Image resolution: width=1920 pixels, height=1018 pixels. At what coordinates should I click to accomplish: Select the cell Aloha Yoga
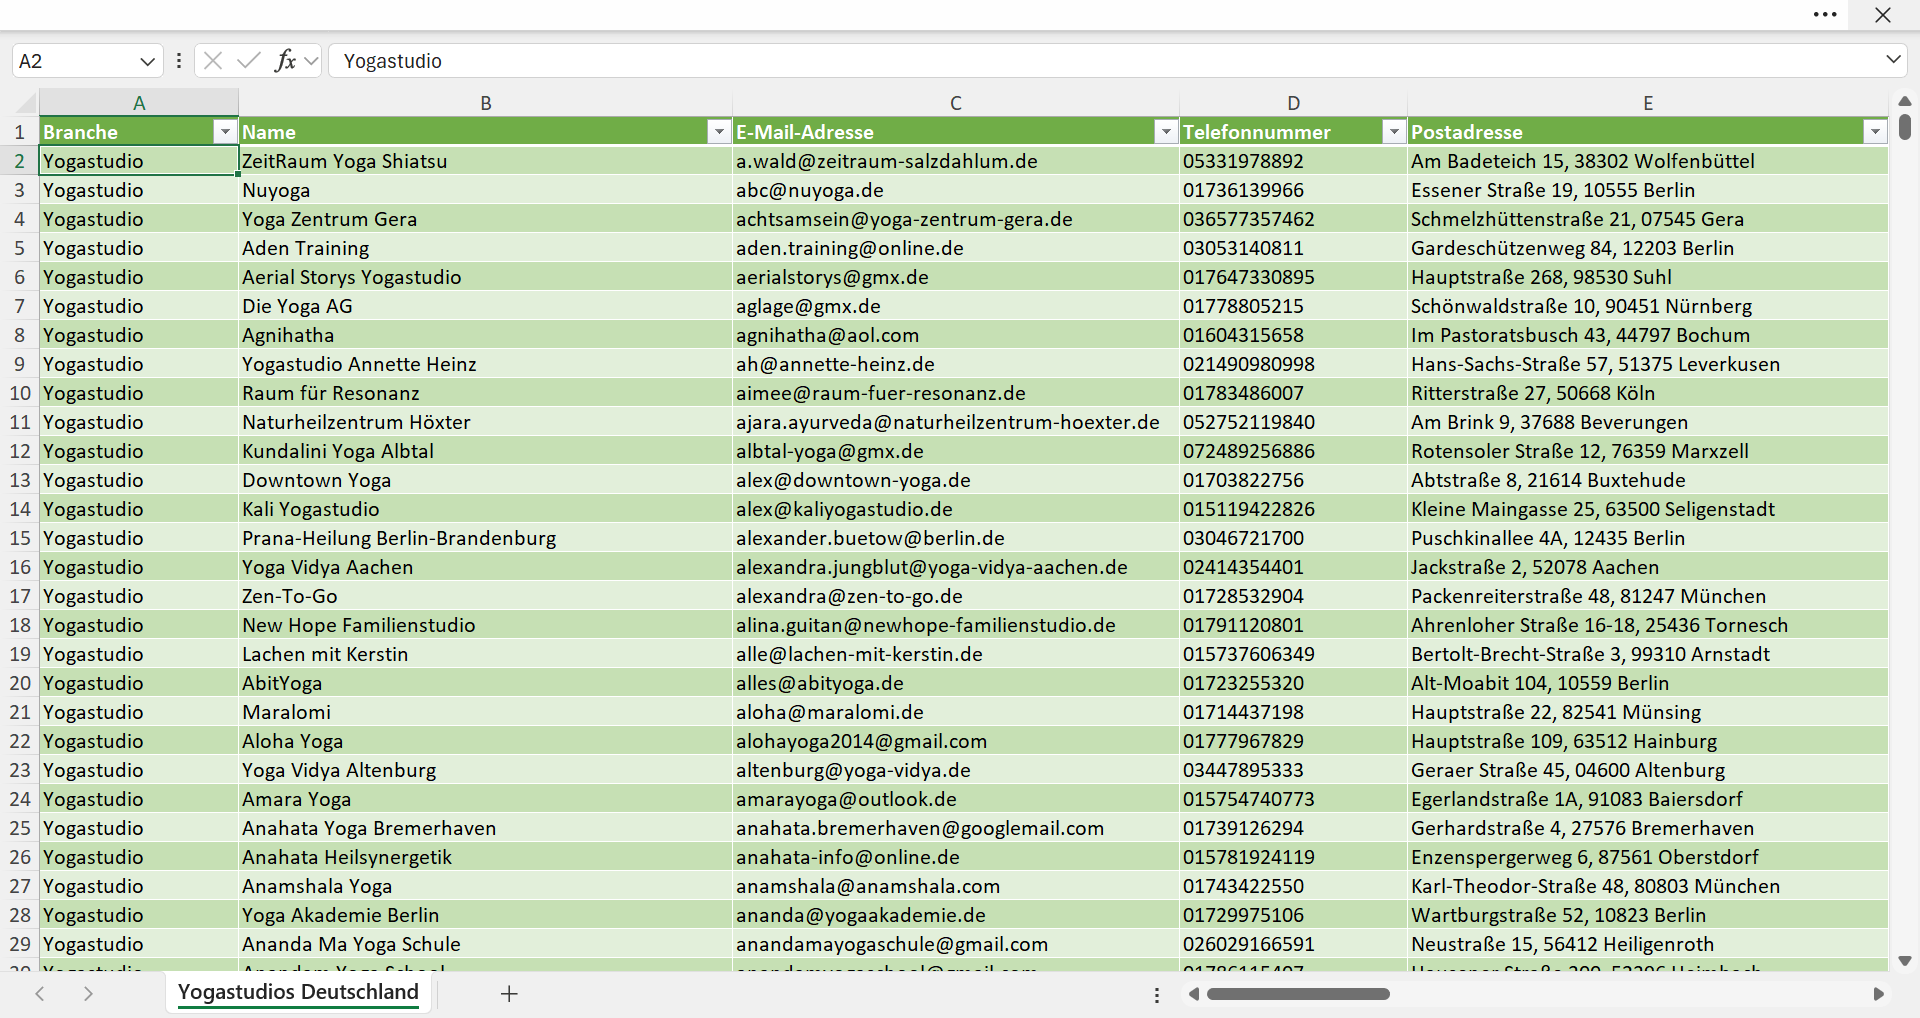pyautogui.click(x=486, y=741)
